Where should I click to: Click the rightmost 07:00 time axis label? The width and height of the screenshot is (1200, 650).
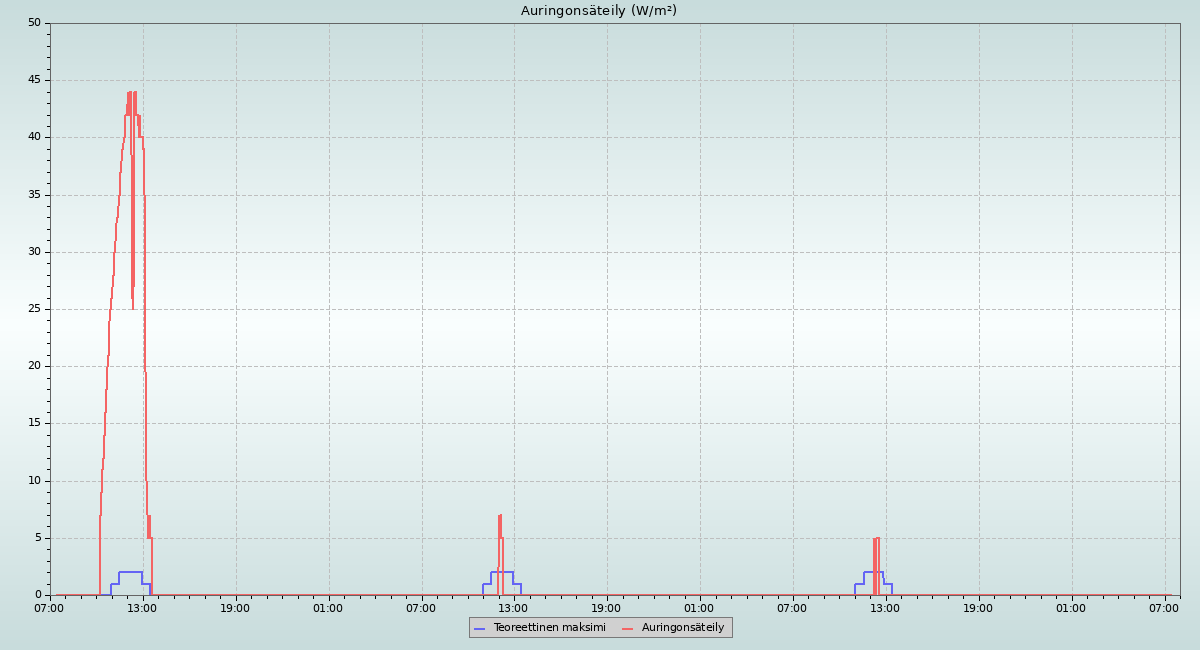tap(1165, 608)
